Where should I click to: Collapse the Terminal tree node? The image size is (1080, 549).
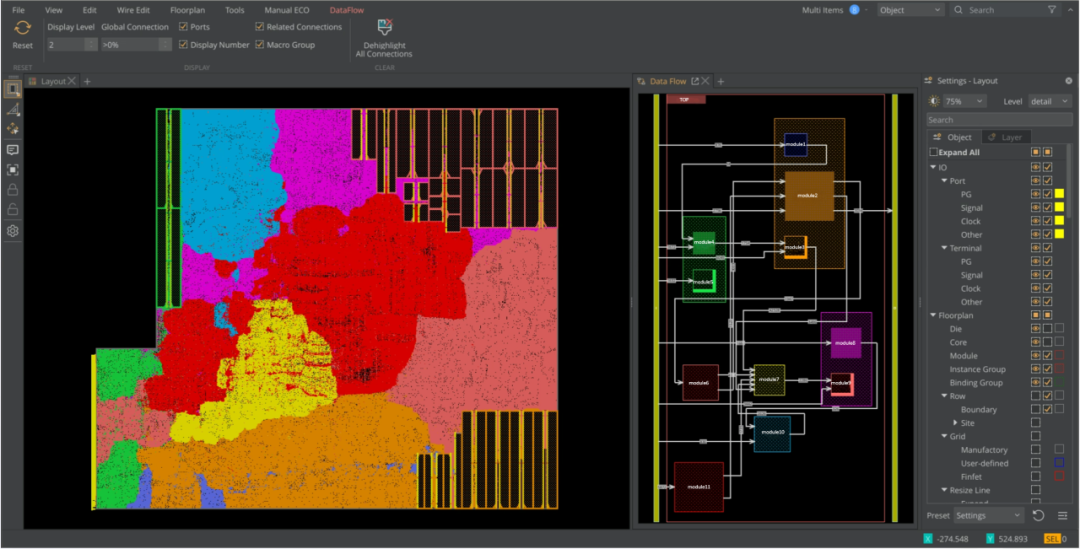coord(945,248)
